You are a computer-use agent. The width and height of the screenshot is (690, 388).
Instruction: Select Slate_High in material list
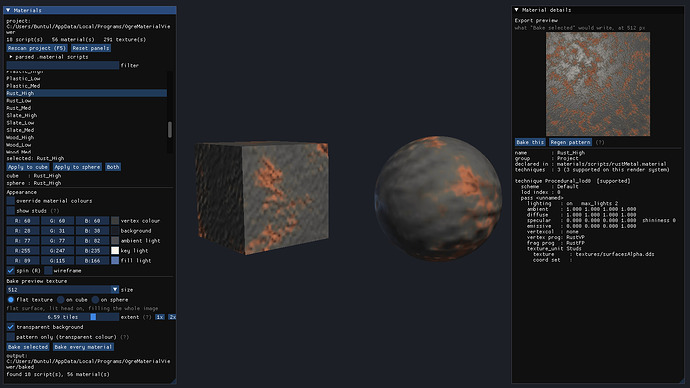86,115
